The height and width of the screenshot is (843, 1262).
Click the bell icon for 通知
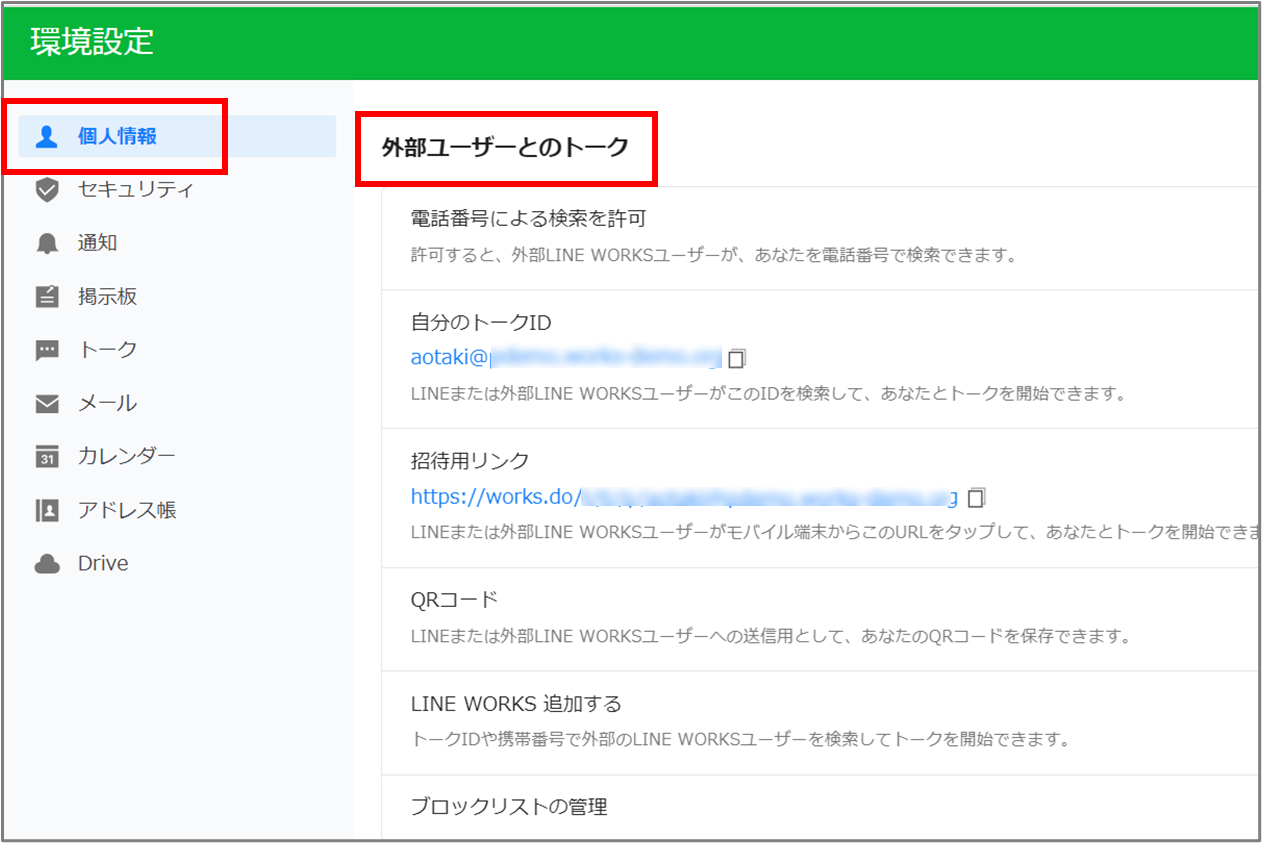pos(47,243)
